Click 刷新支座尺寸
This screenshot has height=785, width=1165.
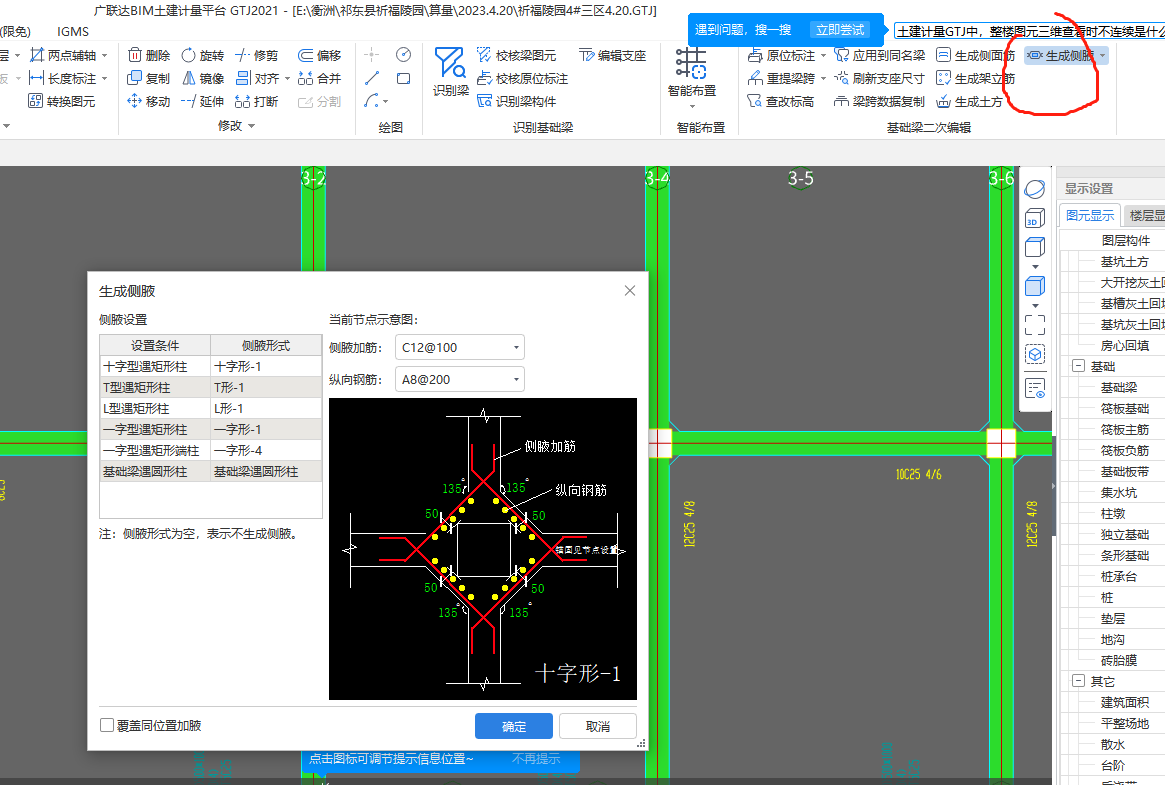click(880, 79)
